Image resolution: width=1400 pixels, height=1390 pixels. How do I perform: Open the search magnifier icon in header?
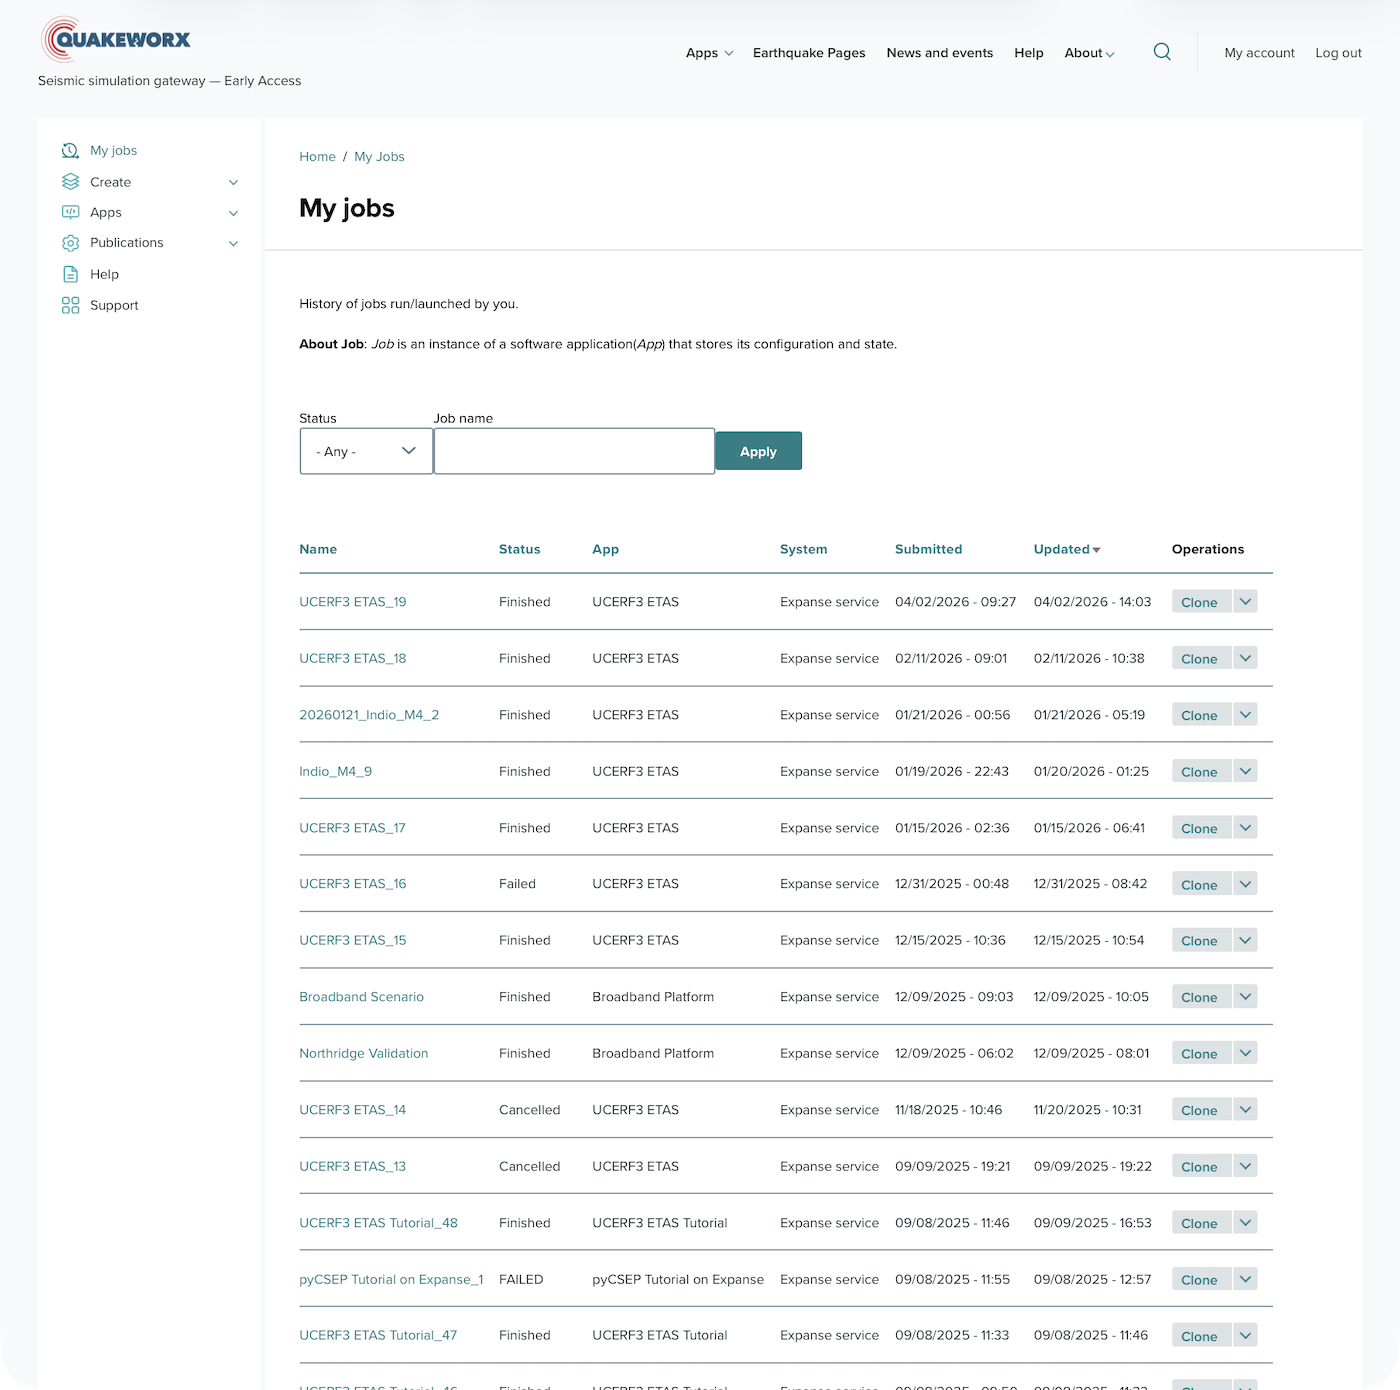coord(1162,51)
